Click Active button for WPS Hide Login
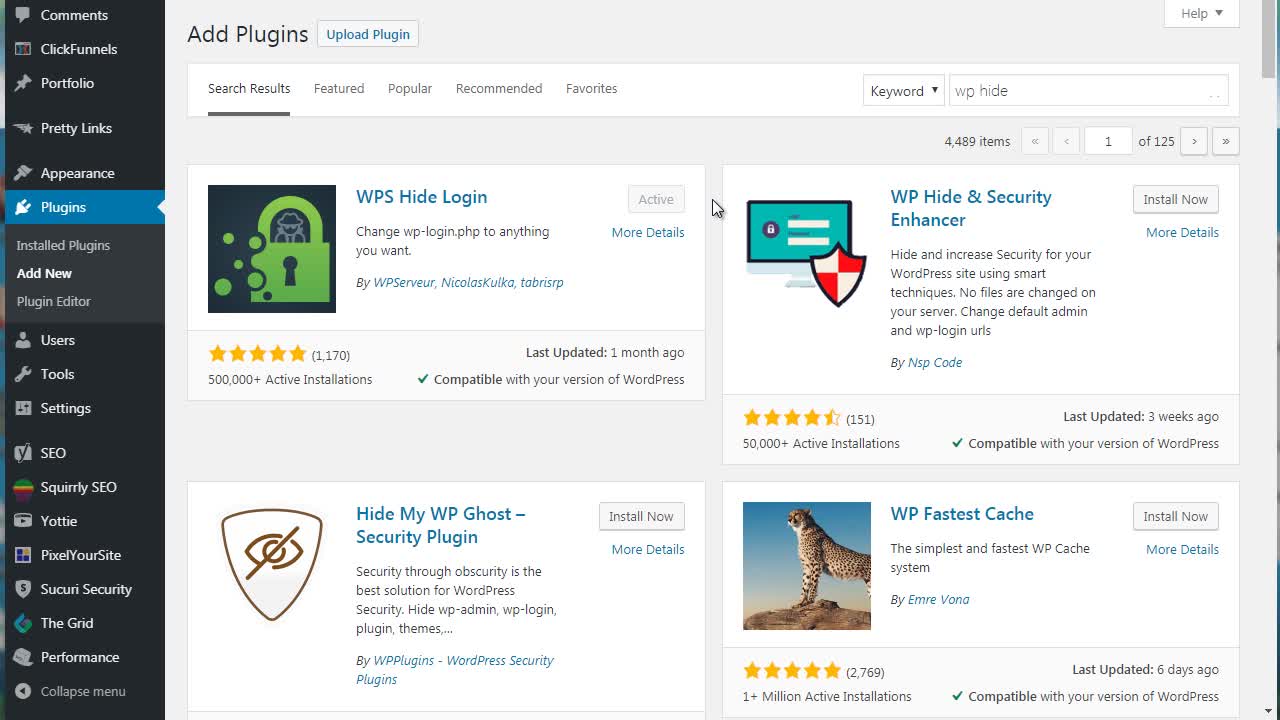The height and width of the screenshot is (720, 1280). pyautogui.click(x=656, y=199)
